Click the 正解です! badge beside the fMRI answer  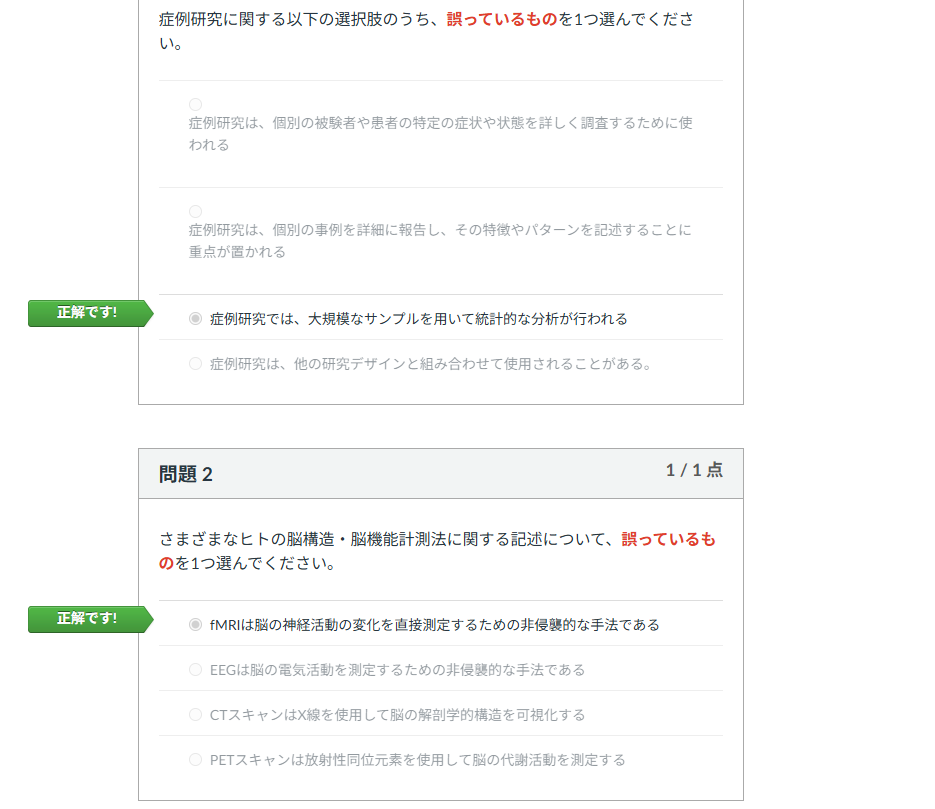point(88,619)
